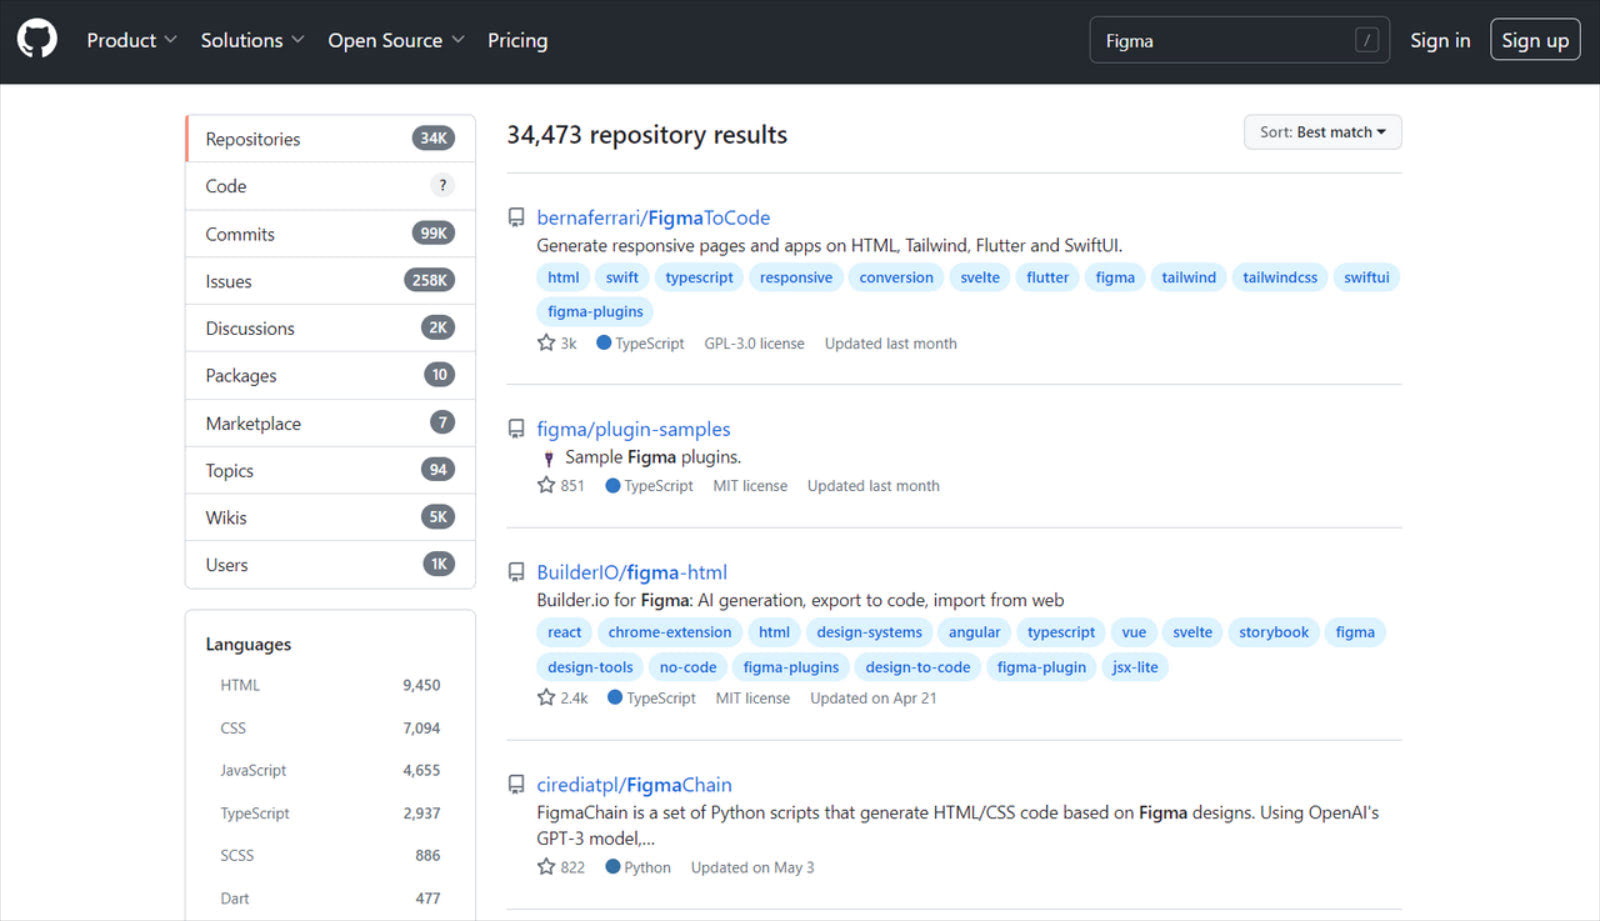
Task: Filter by HTML language
Action: pos(330,685)
